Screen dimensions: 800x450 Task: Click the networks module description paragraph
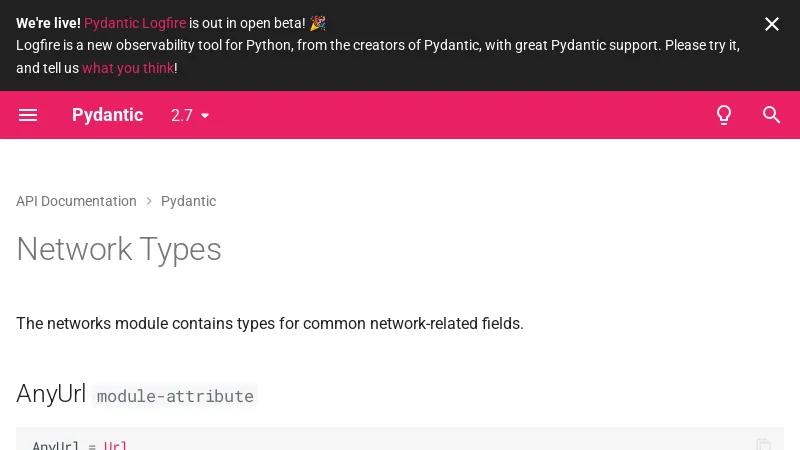pyautogui.click(x=270, y=323)
